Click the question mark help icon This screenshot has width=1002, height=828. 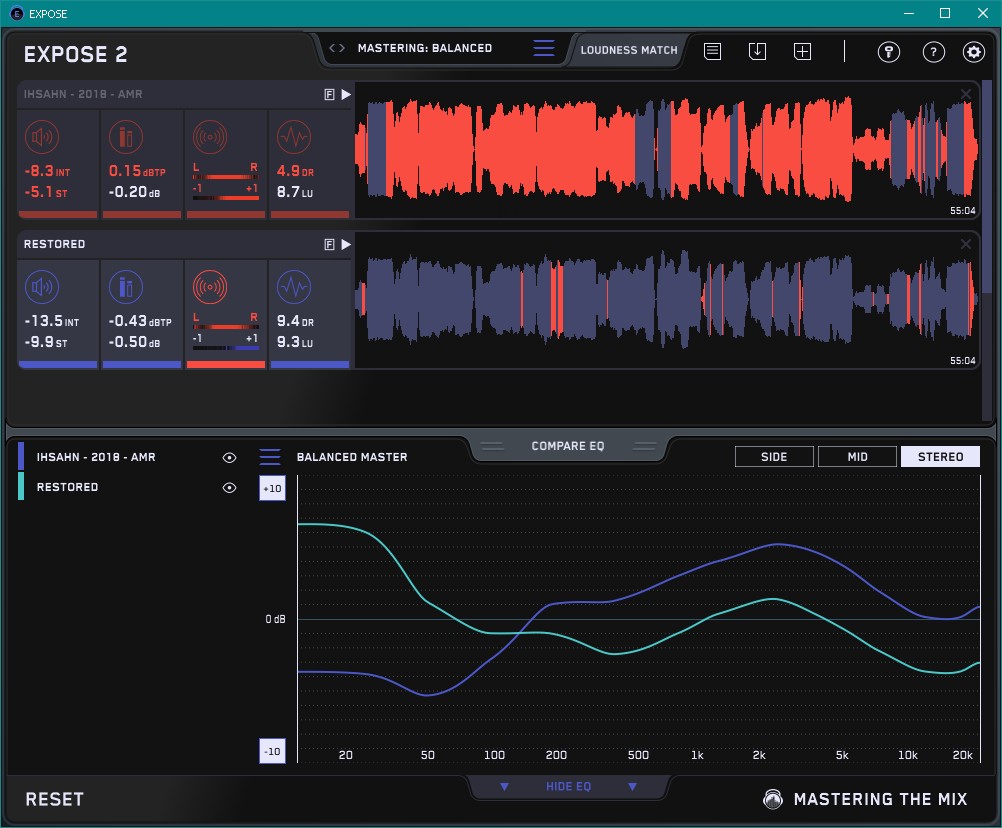pos(933,52)
